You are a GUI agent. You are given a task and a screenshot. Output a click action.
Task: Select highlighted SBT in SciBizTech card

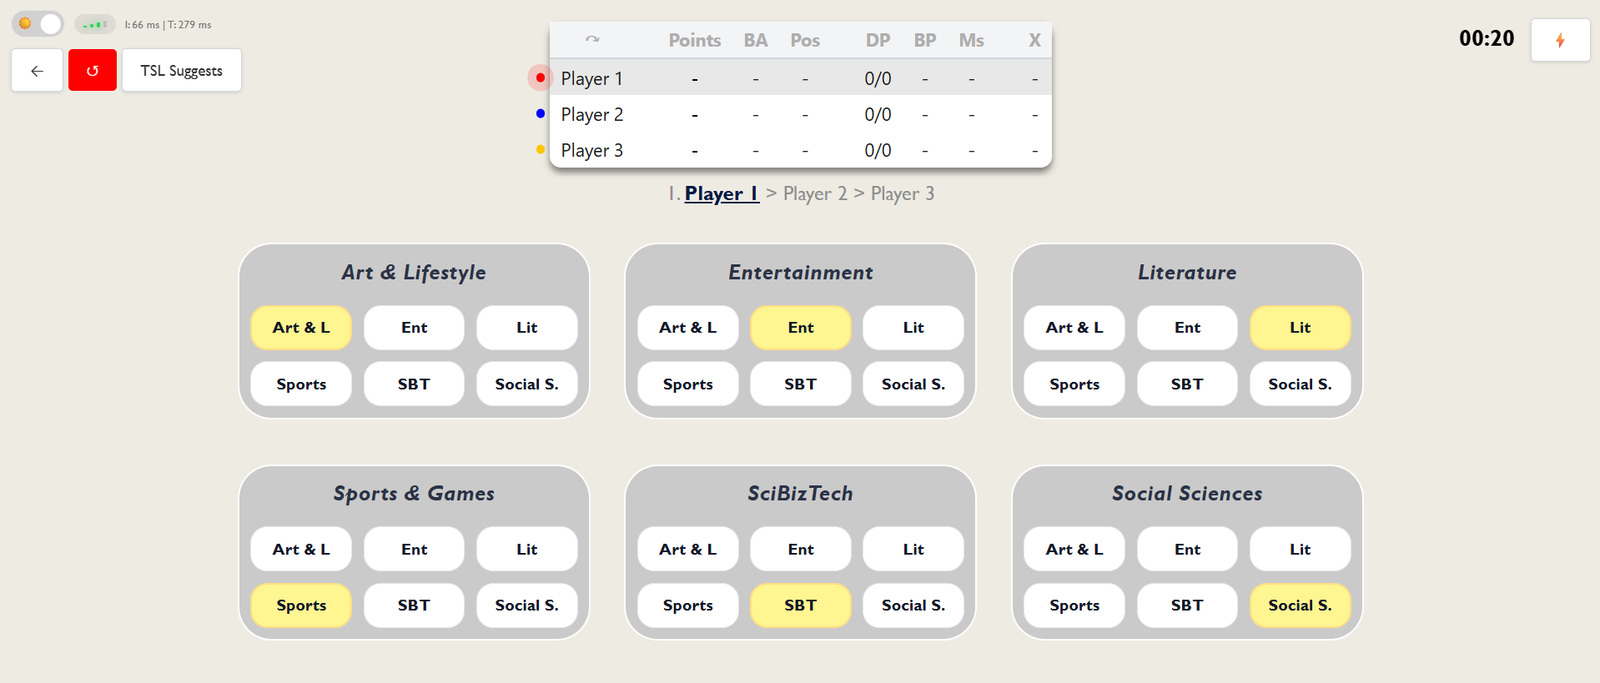[801, 605]
